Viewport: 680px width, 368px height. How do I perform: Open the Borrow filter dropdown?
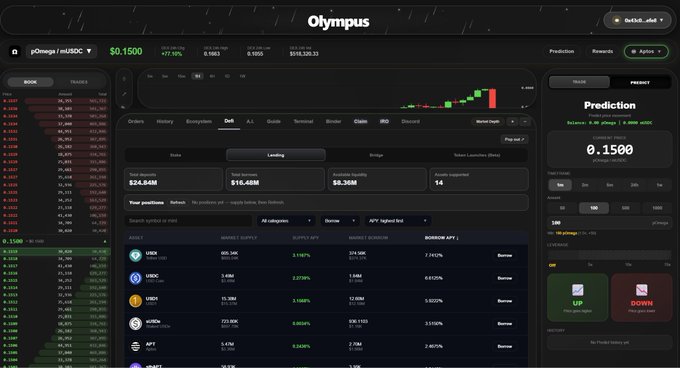(340, 221)
